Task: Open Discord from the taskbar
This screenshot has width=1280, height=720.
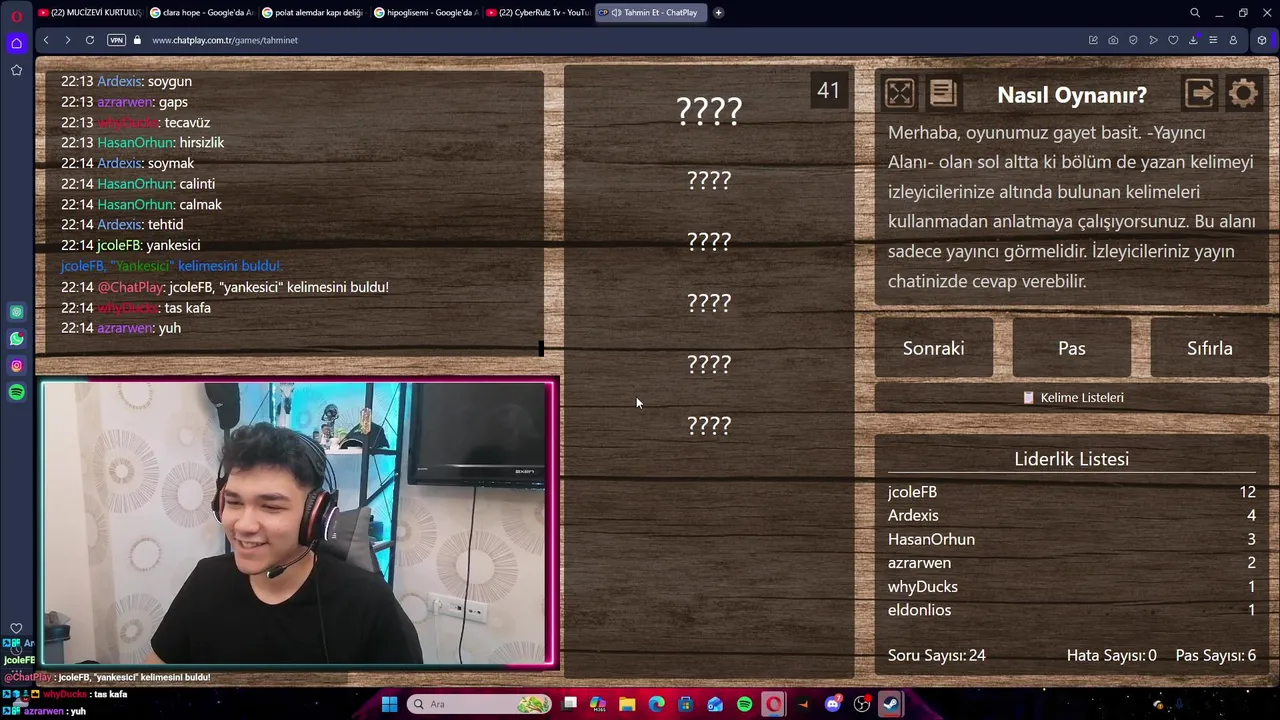Action: click(x=833, y=704)
